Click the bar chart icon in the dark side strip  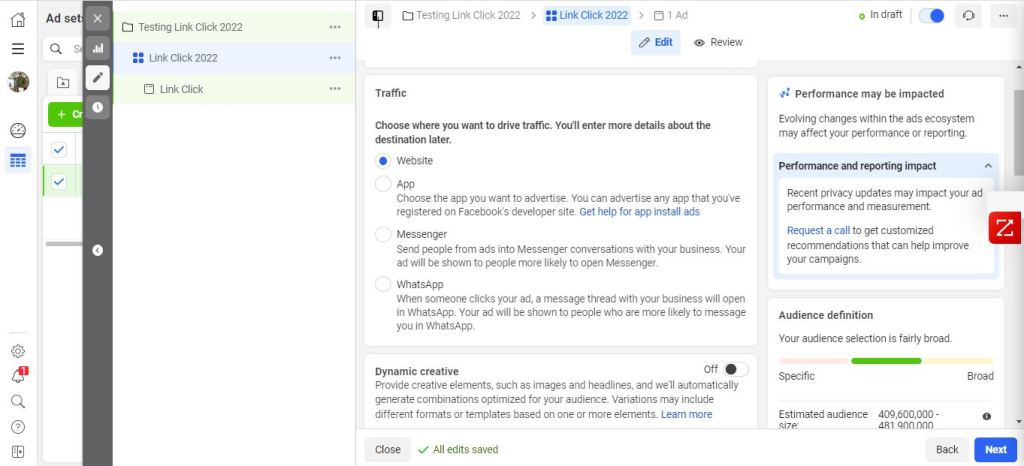click(x=97, y=47)
